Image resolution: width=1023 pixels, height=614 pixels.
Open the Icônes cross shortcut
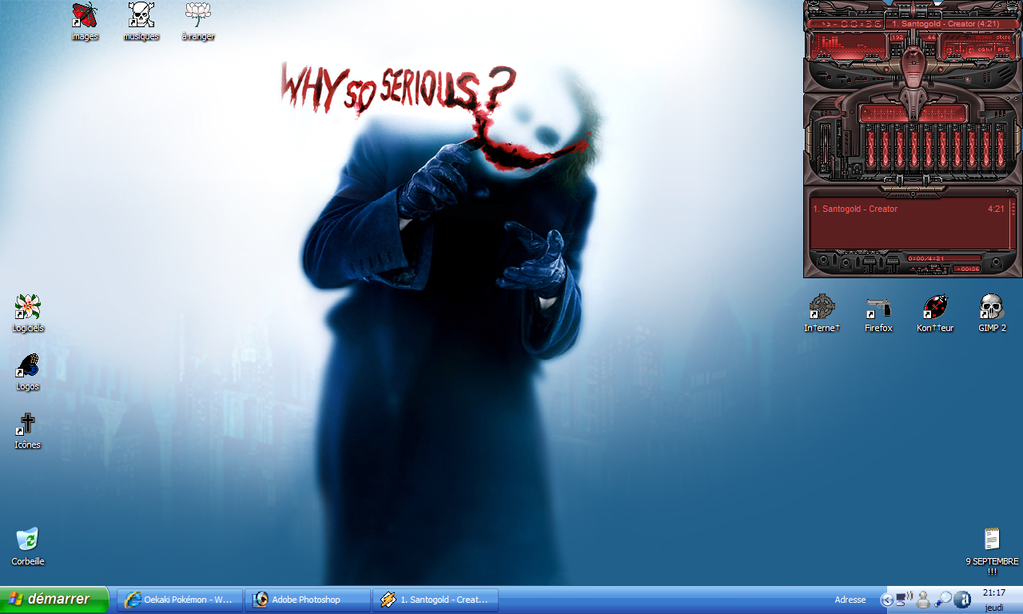coord(27,431)
